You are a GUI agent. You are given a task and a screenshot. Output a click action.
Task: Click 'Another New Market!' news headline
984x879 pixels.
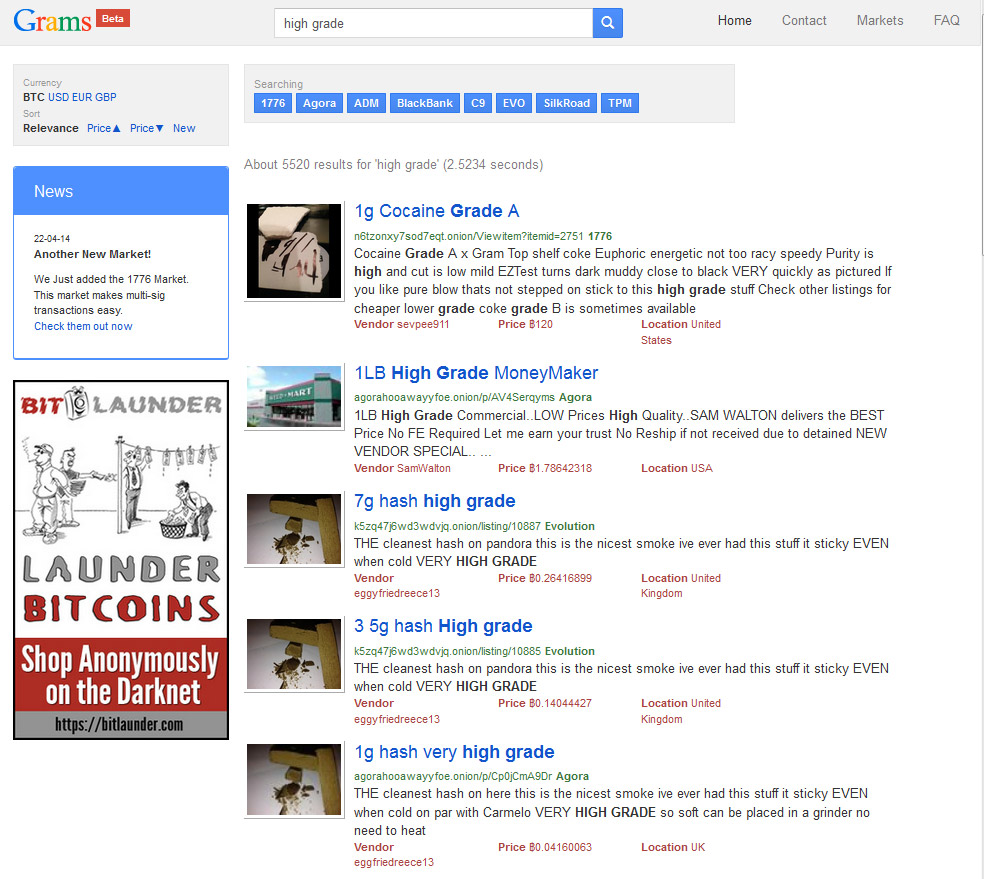tap(92, 254)
